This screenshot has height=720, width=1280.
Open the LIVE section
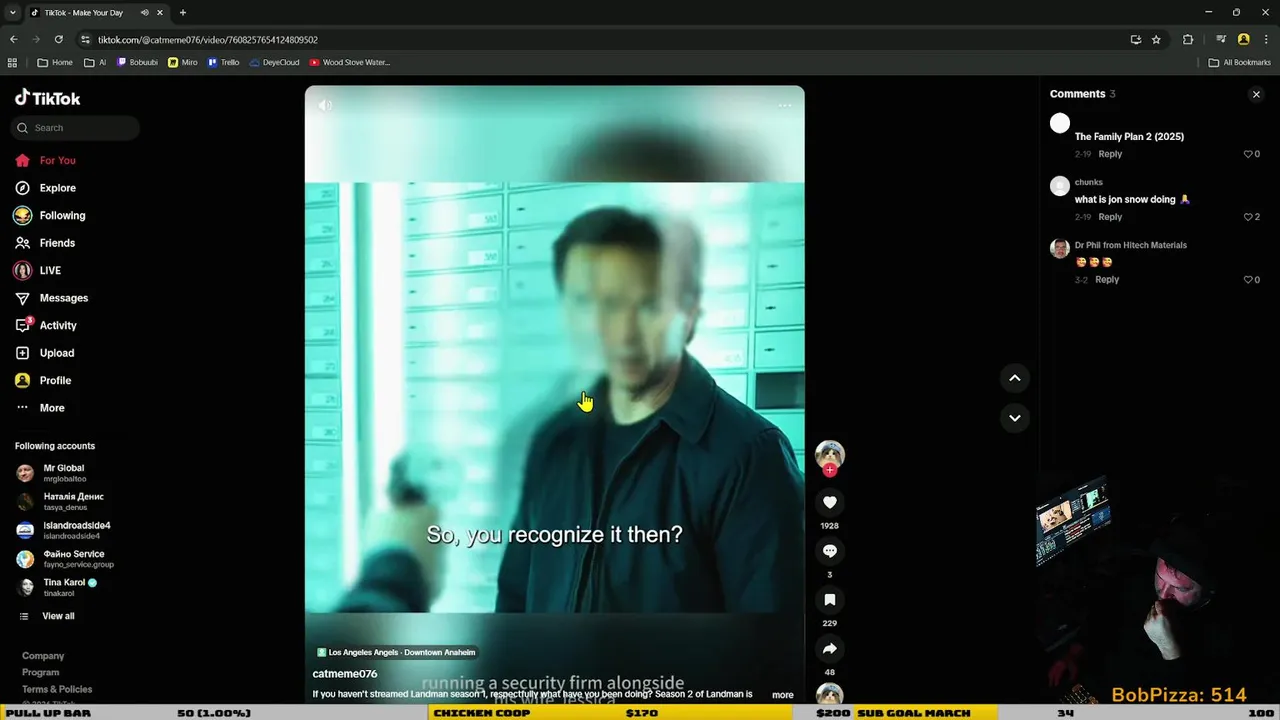click(38, 270)
